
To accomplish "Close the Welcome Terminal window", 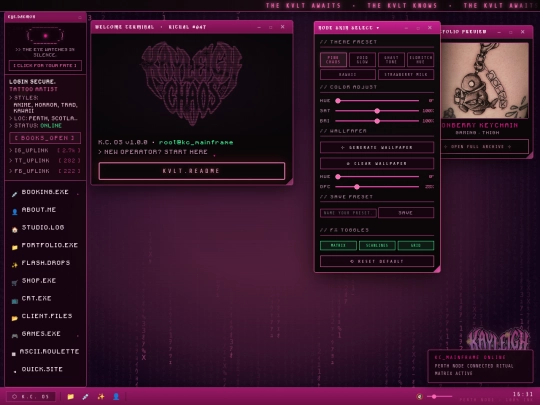I will point(282,27).
